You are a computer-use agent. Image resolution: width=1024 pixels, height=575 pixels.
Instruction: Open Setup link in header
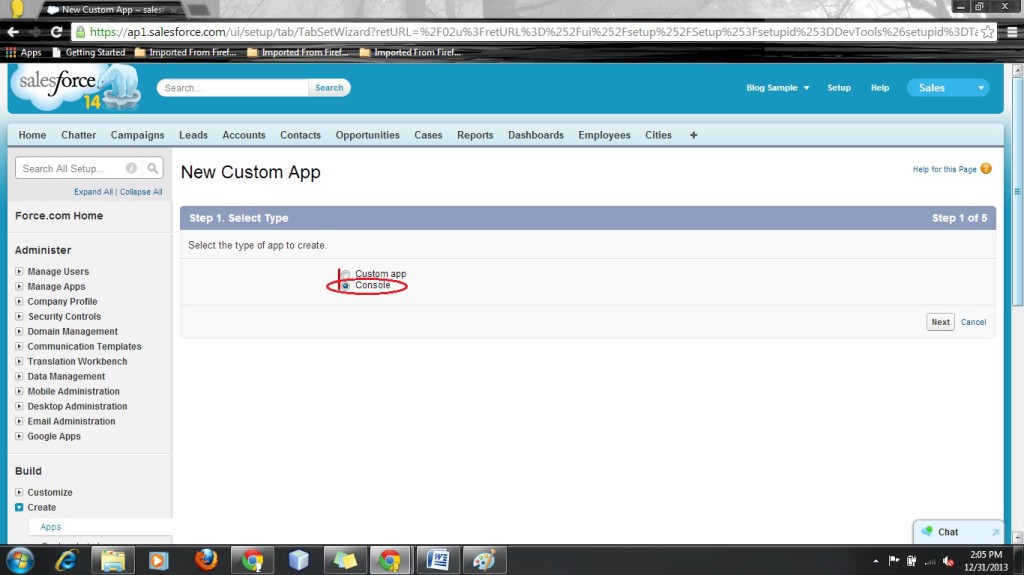pyautogui.click(x=839, y=88)
